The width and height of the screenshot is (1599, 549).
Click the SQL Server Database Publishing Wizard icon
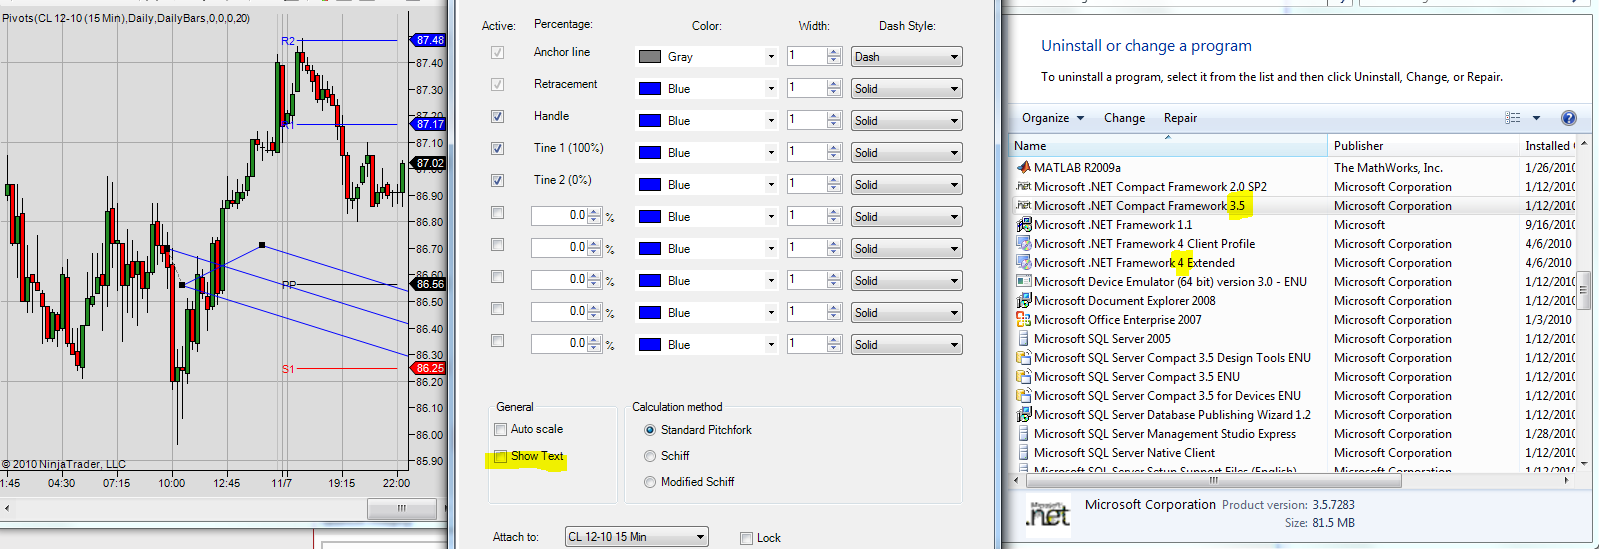click(x=1023, y=415)
